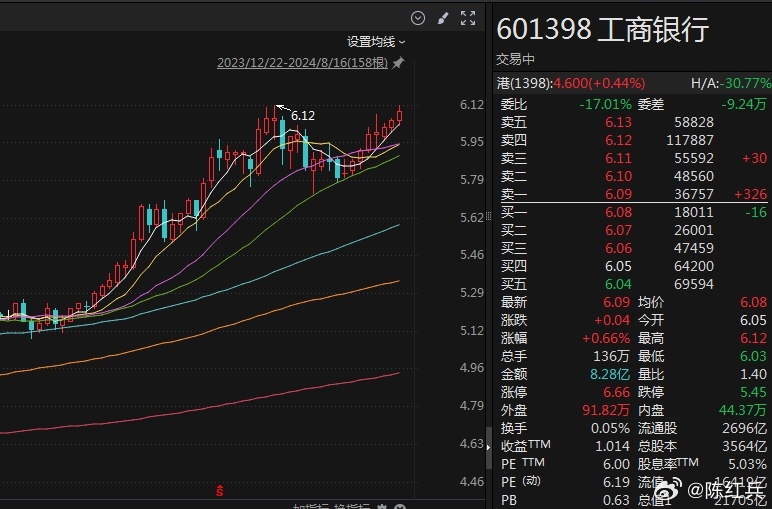The image size is (772, 509).
Task: Select the H/A premium -30.77% value
Action: (x=745, y=83)
